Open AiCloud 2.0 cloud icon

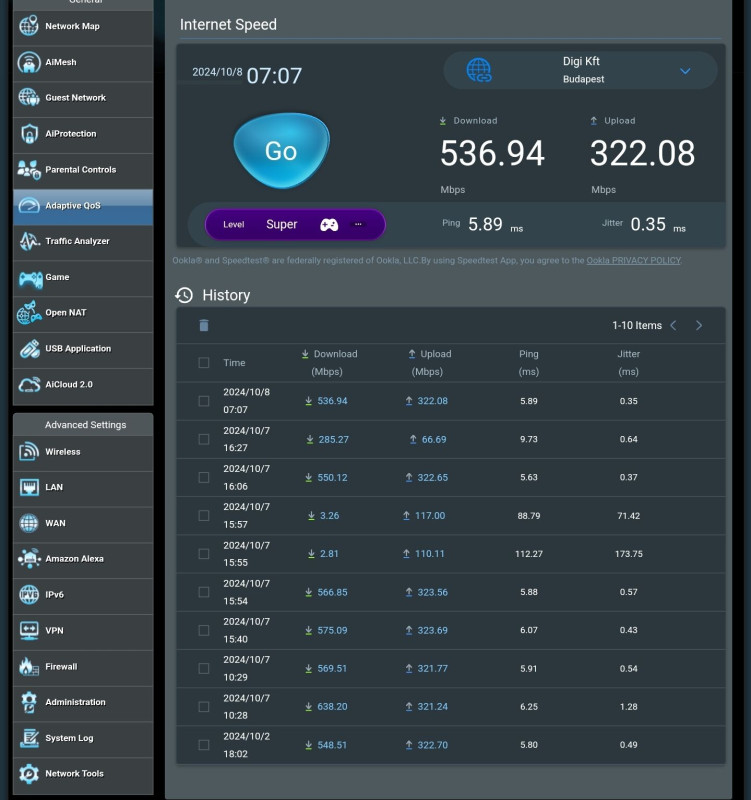click(x=29, y=385)
